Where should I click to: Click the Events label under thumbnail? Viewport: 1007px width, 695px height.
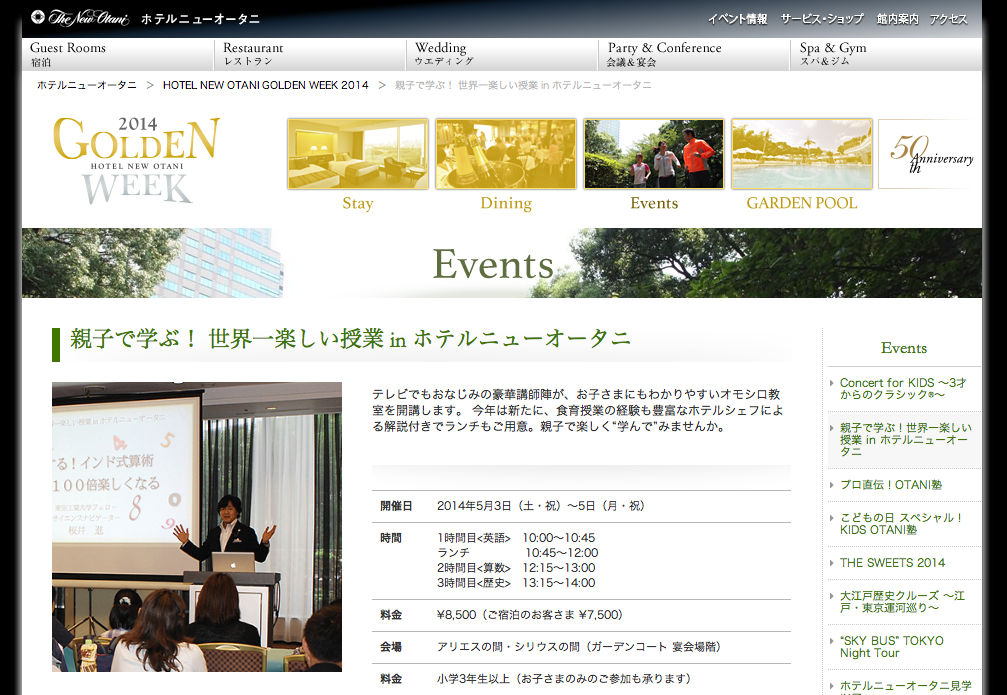pos(654,203)
